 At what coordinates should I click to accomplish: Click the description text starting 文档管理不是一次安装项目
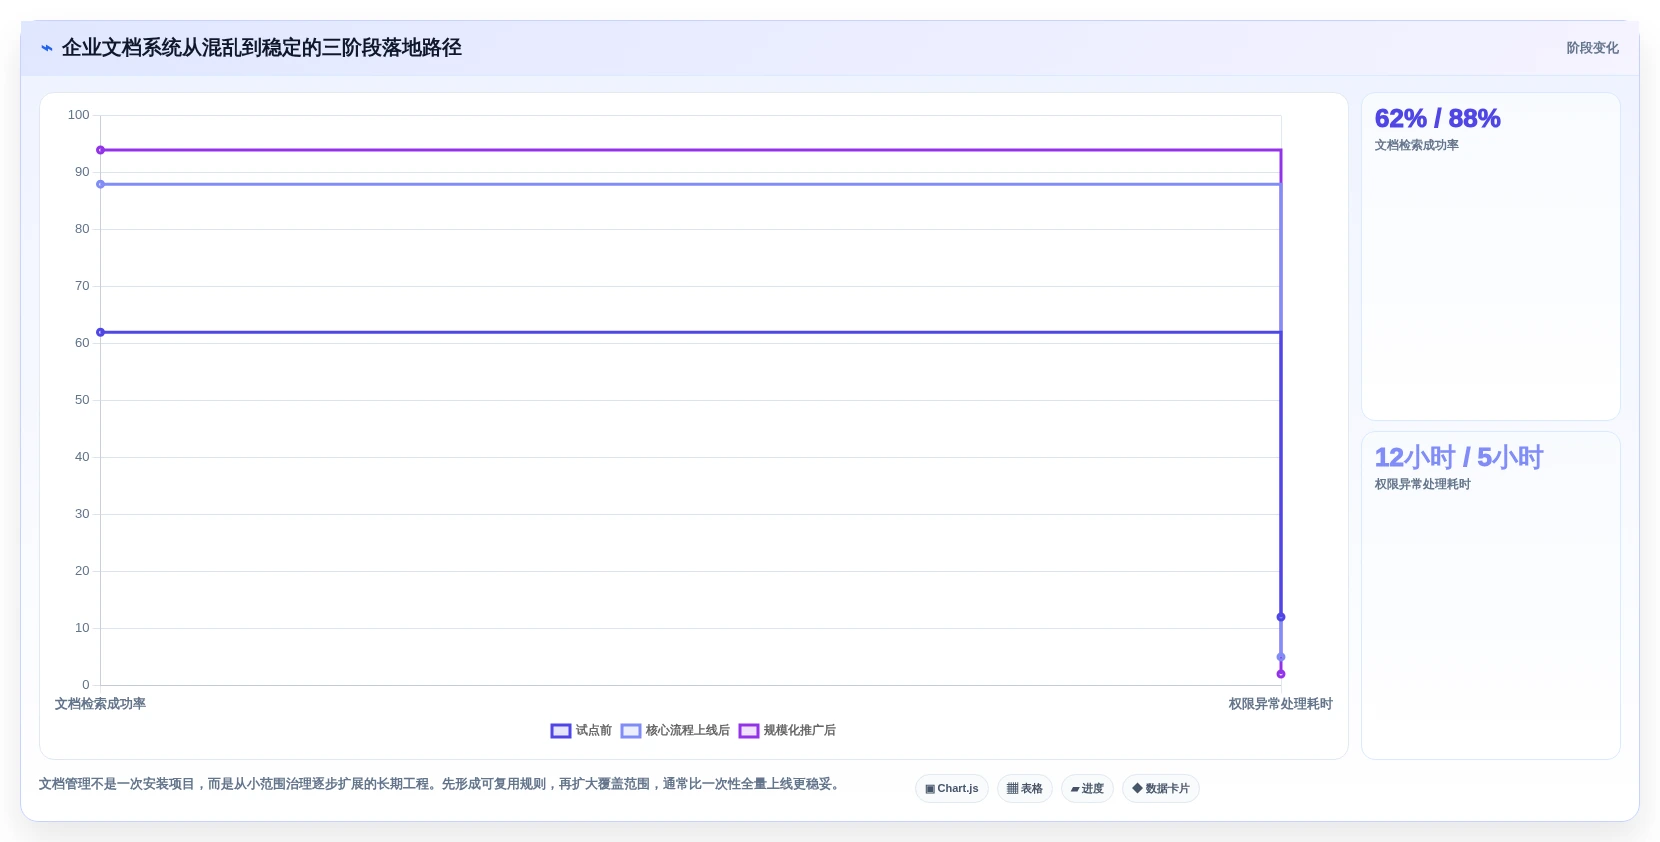441,784
